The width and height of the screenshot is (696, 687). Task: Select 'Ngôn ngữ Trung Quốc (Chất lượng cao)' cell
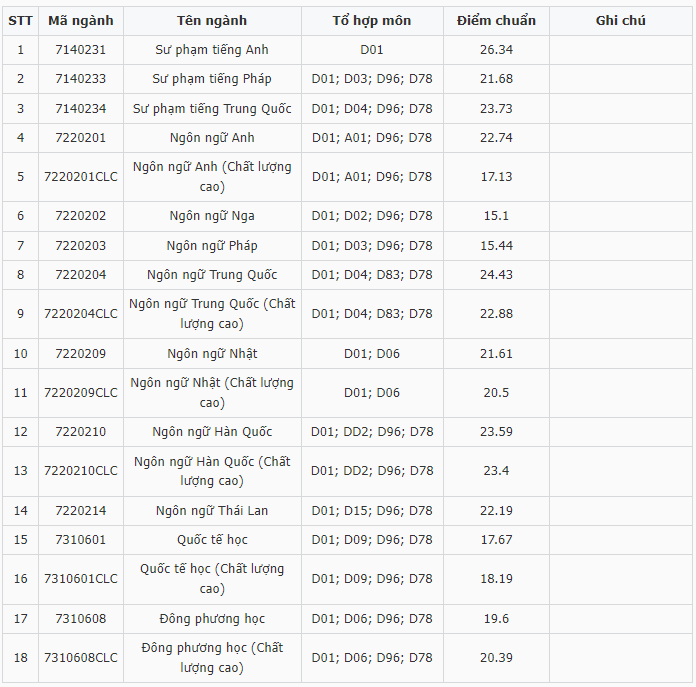212,314
